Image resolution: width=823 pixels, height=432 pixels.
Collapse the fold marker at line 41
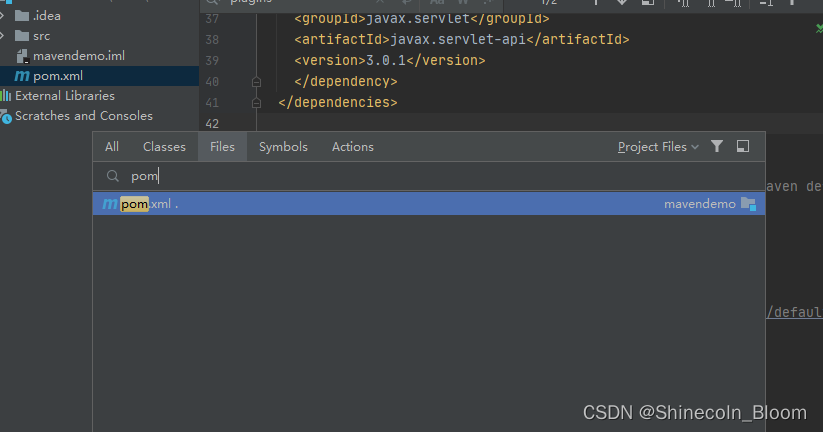tap(256, 103)
